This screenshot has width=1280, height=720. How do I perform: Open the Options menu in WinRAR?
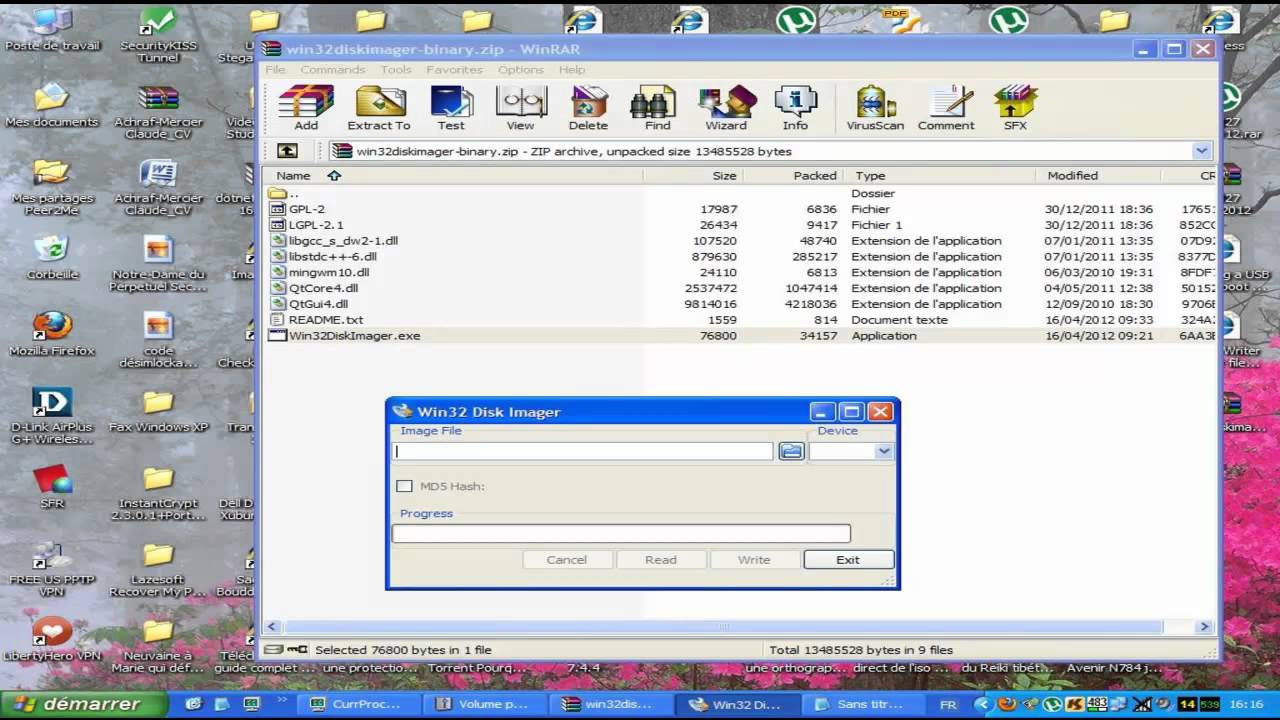[521, 70]
